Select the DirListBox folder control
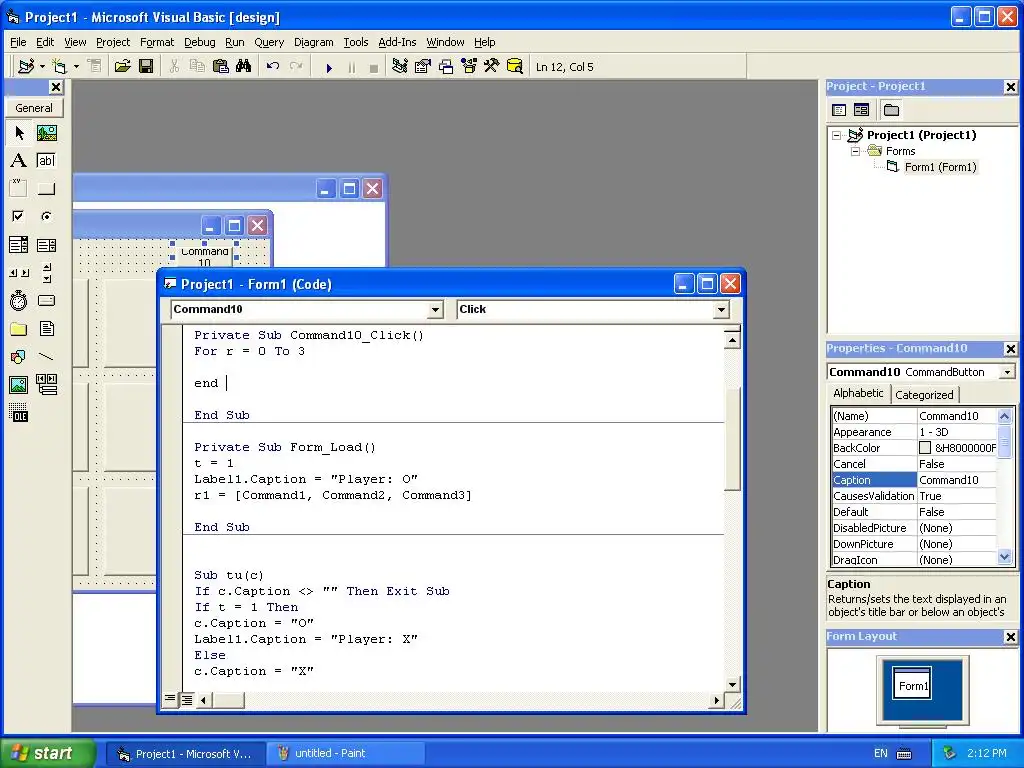The image size is (1024, 768). pos(19,328)
